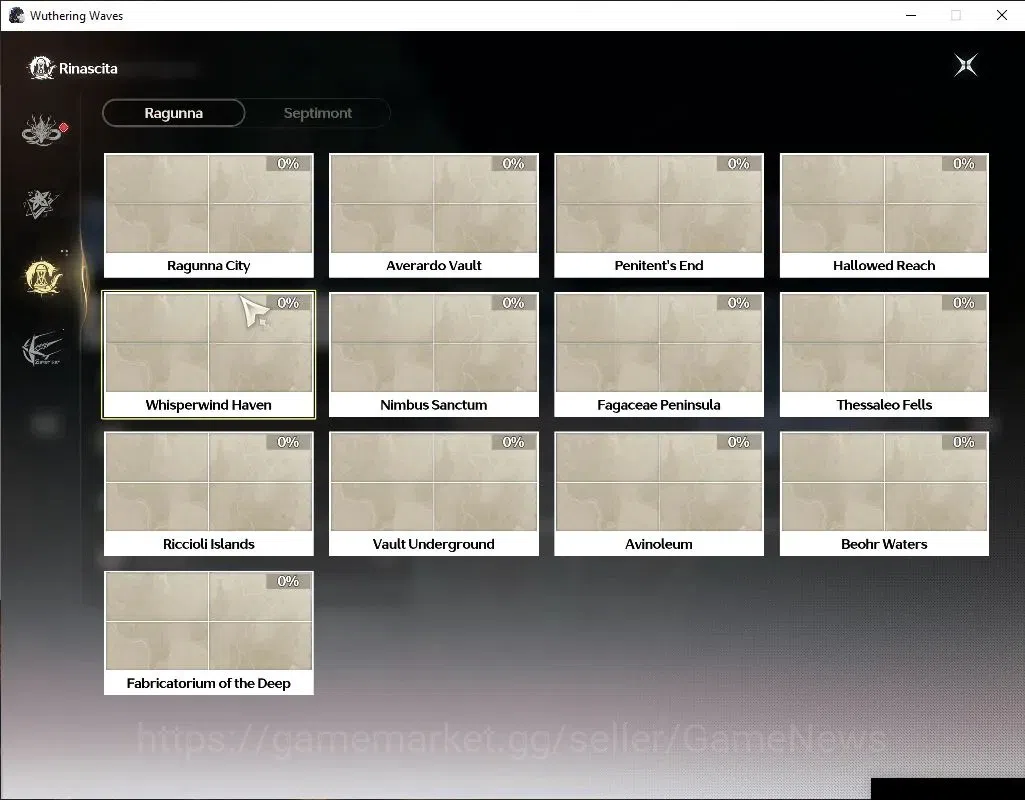Open the Riccioli Islands map card
This screenshot has height=800, width=1025.
(x=209, y=493)
